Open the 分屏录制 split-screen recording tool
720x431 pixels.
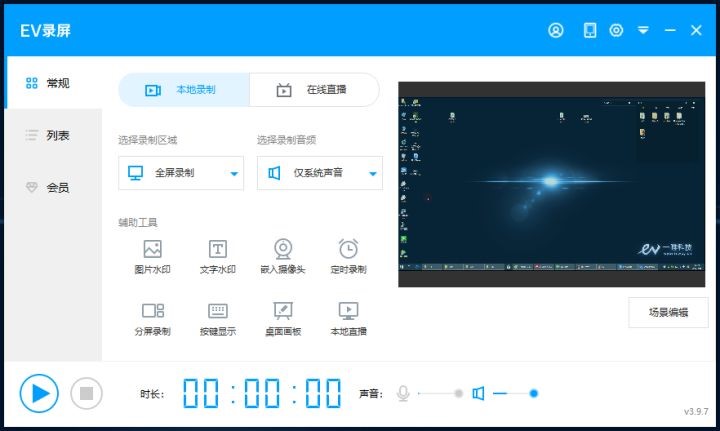(152, 319)
